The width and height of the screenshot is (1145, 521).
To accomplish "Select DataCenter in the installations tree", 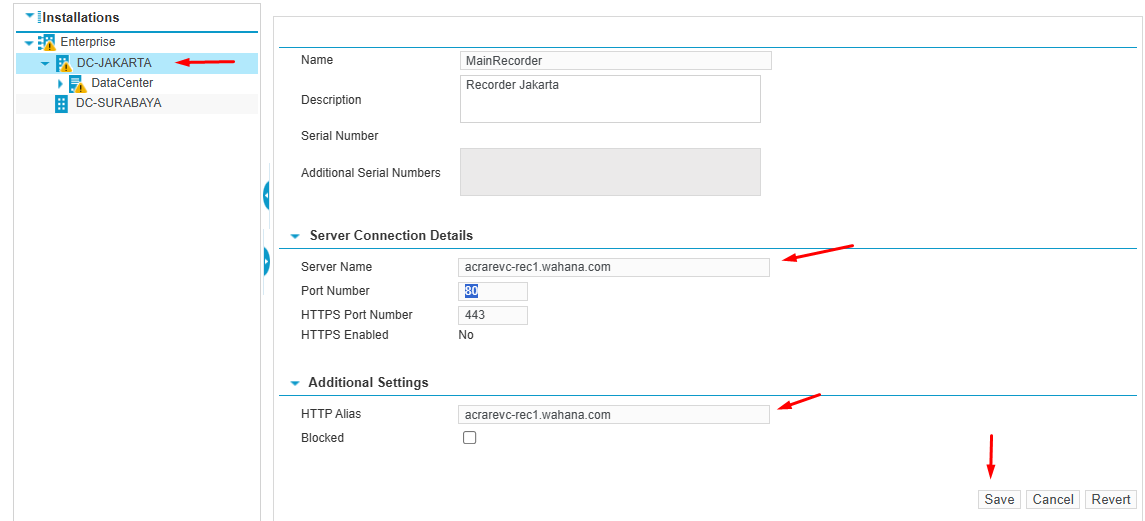I will (122, 83).
